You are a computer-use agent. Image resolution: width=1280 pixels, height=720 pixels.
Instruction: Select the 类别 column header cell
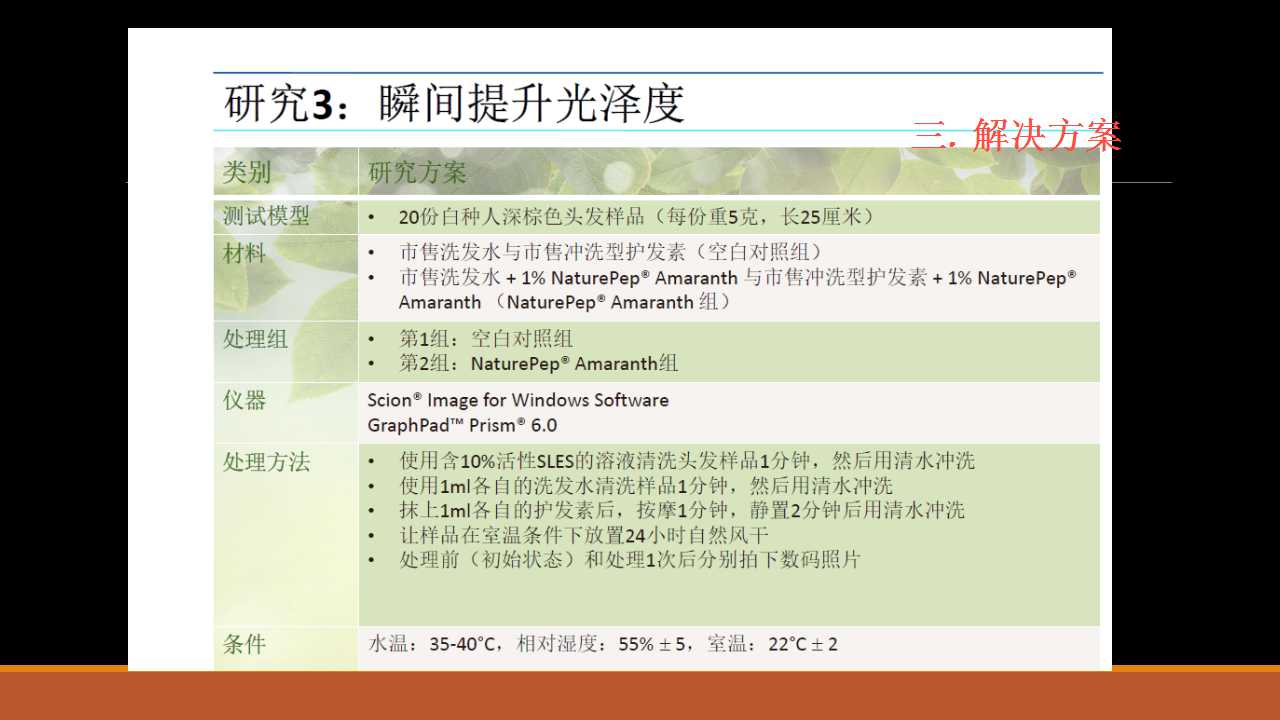point(246,172)
